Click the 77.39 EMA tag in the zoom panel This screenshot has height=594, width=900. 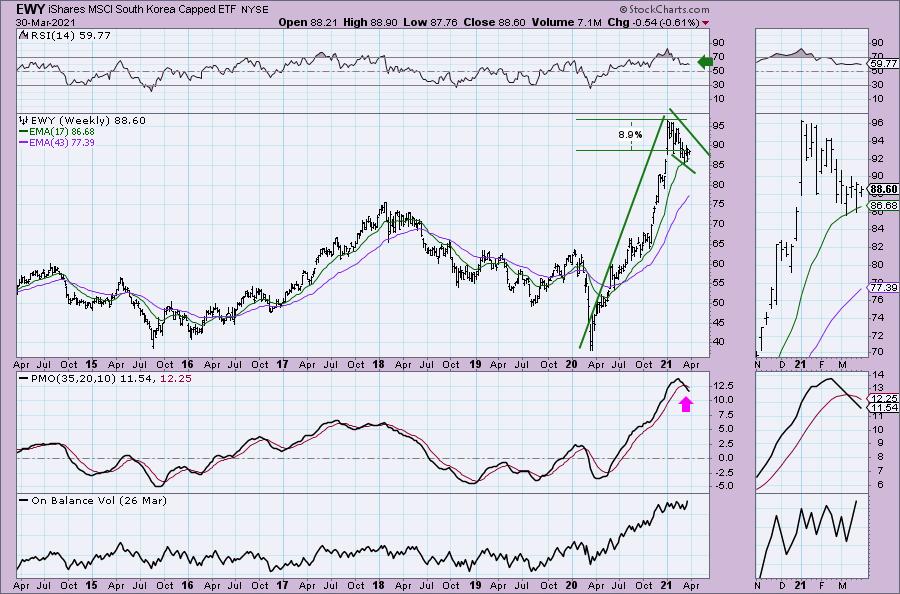(883, 288)
